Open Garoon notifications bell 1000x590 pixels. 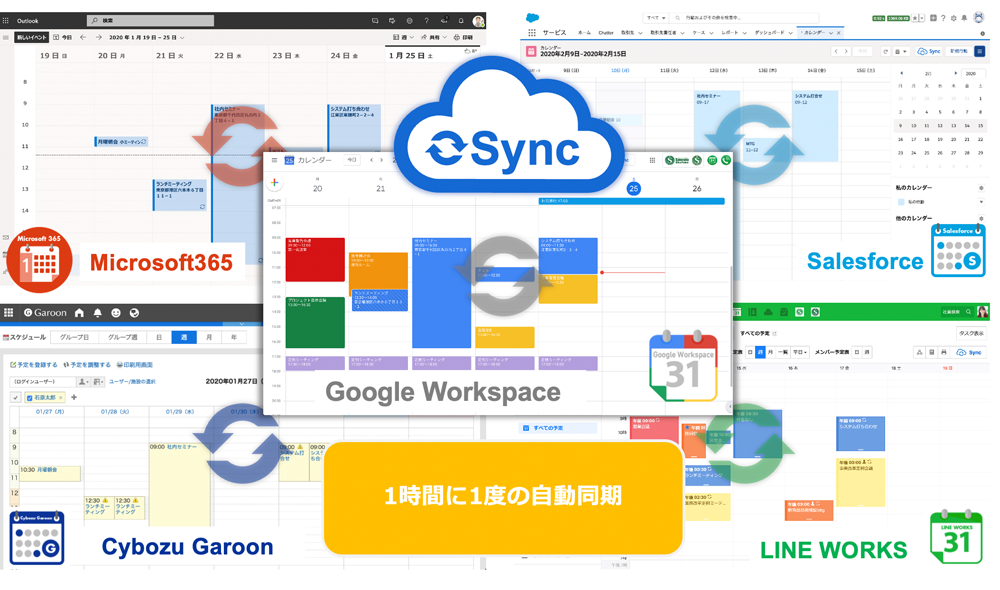98,313
